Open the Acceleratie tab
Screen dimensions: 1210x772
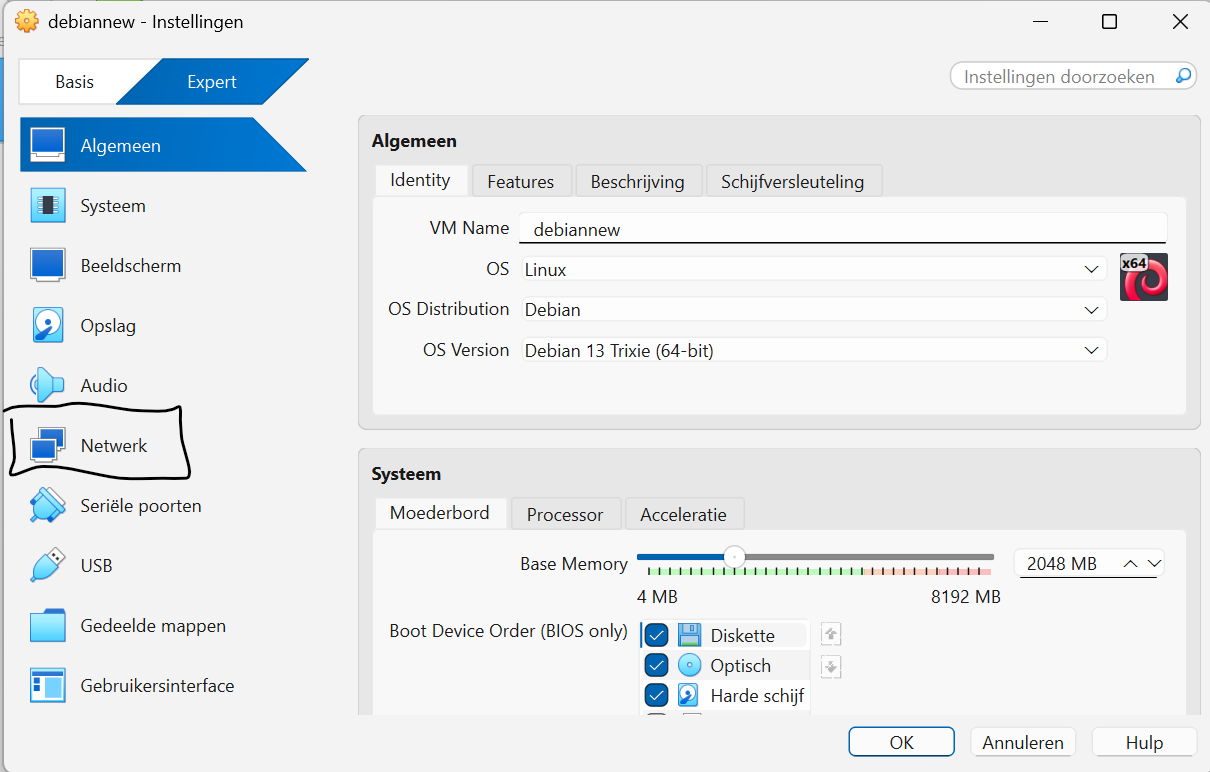684,515
